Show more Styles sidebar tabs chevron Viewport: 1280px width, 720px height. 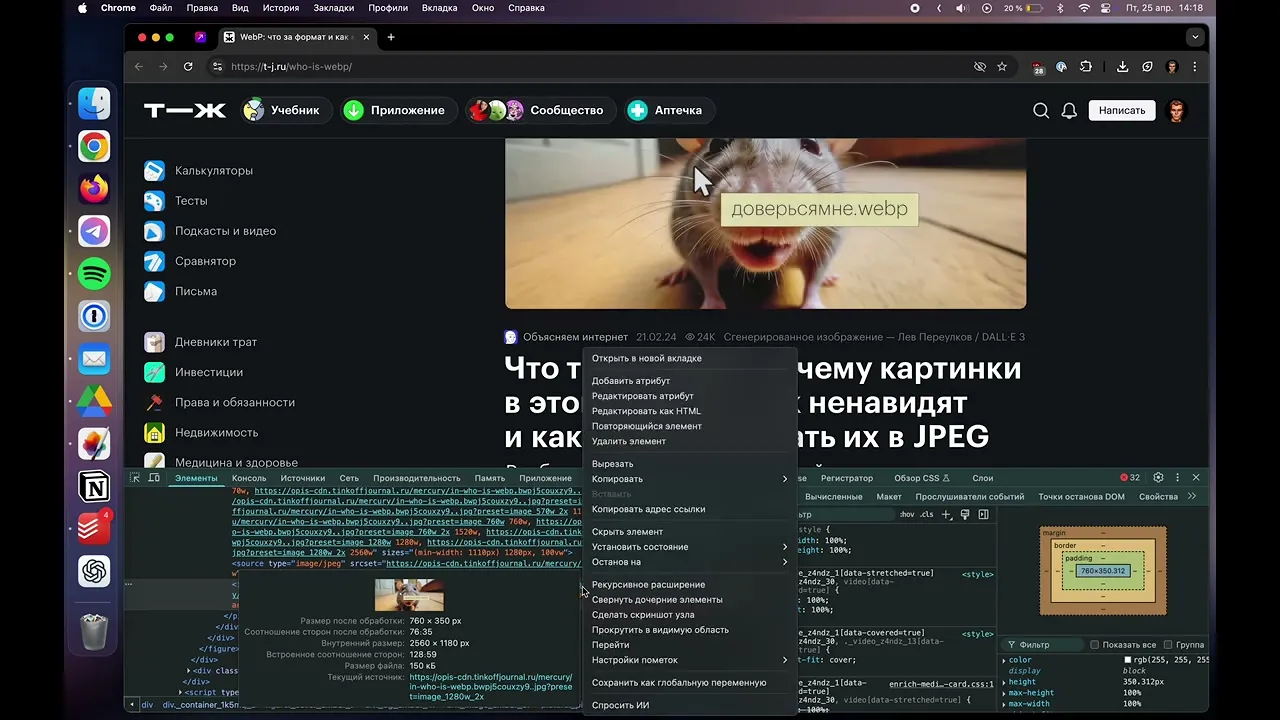[x=1192, y=497]
